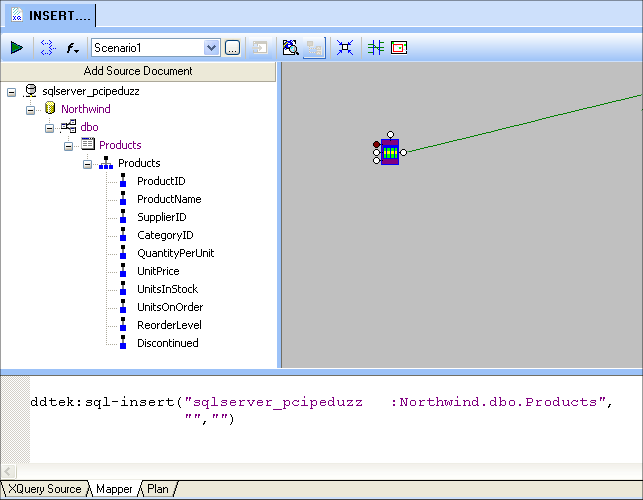Select SupplierID column
This screenshot has width=643, height=500.
(x=162, y=217)
